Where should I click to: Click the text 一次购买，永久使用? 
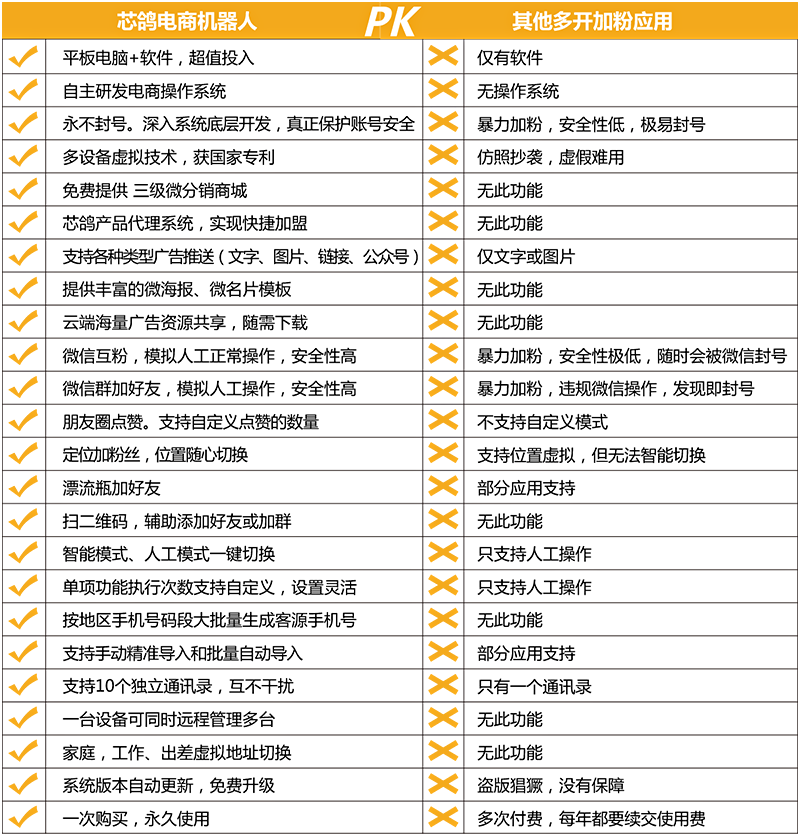coord(136,818)
